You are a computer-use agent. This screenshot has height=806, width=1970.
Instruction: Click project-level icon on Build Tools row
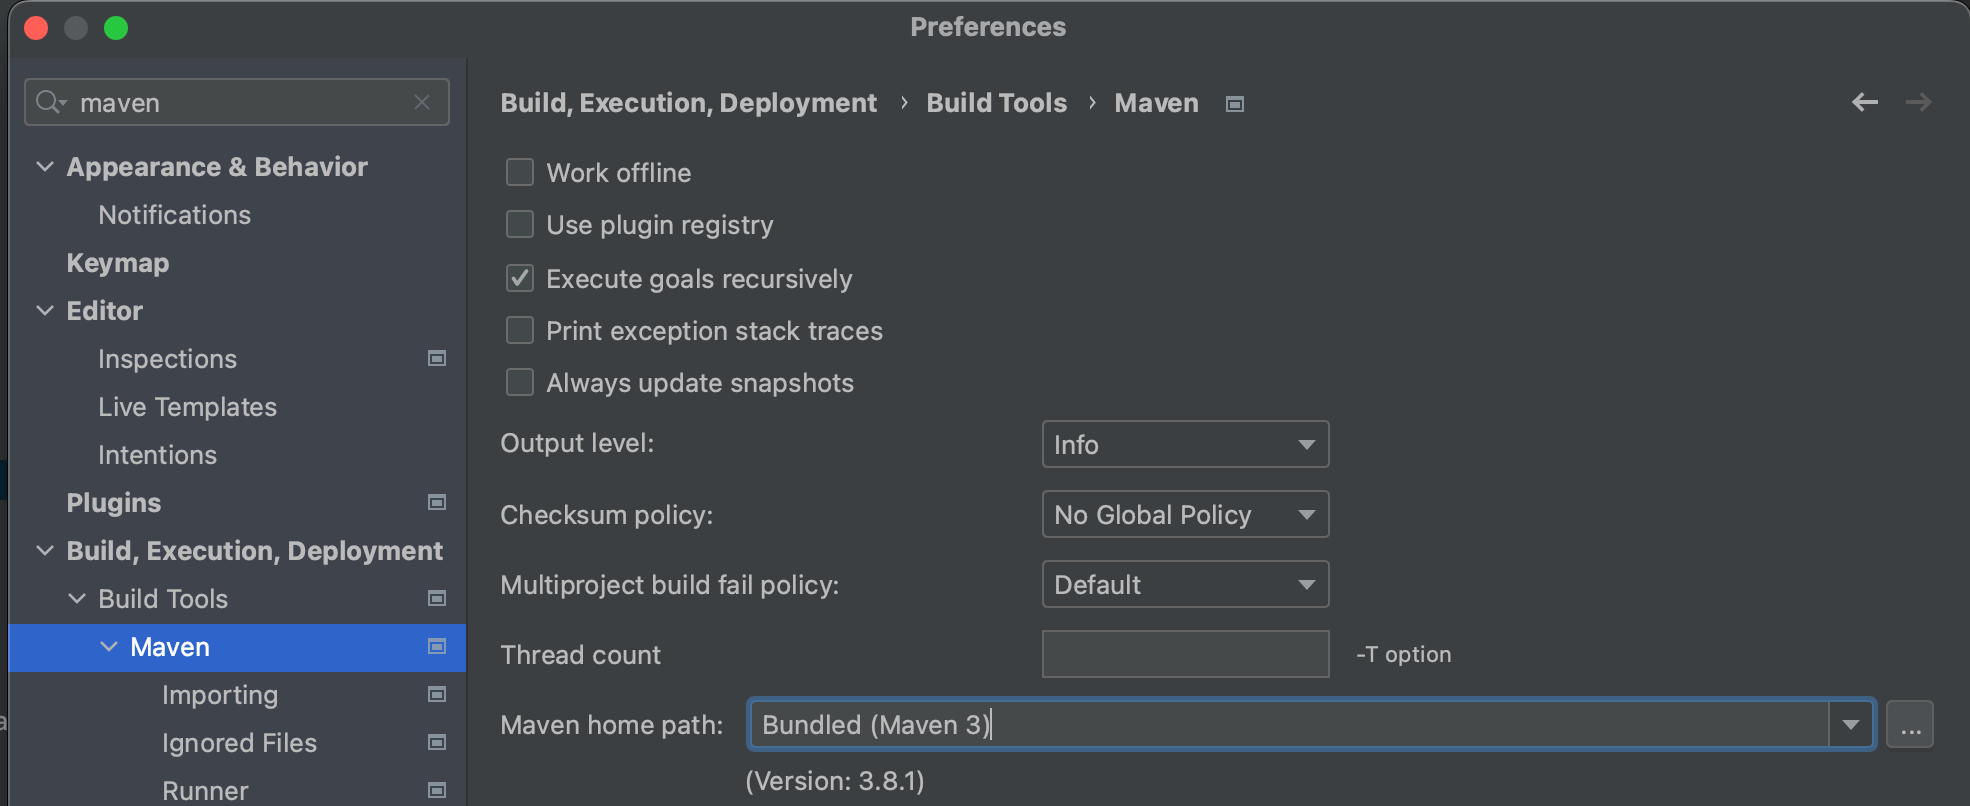point(437,598)
